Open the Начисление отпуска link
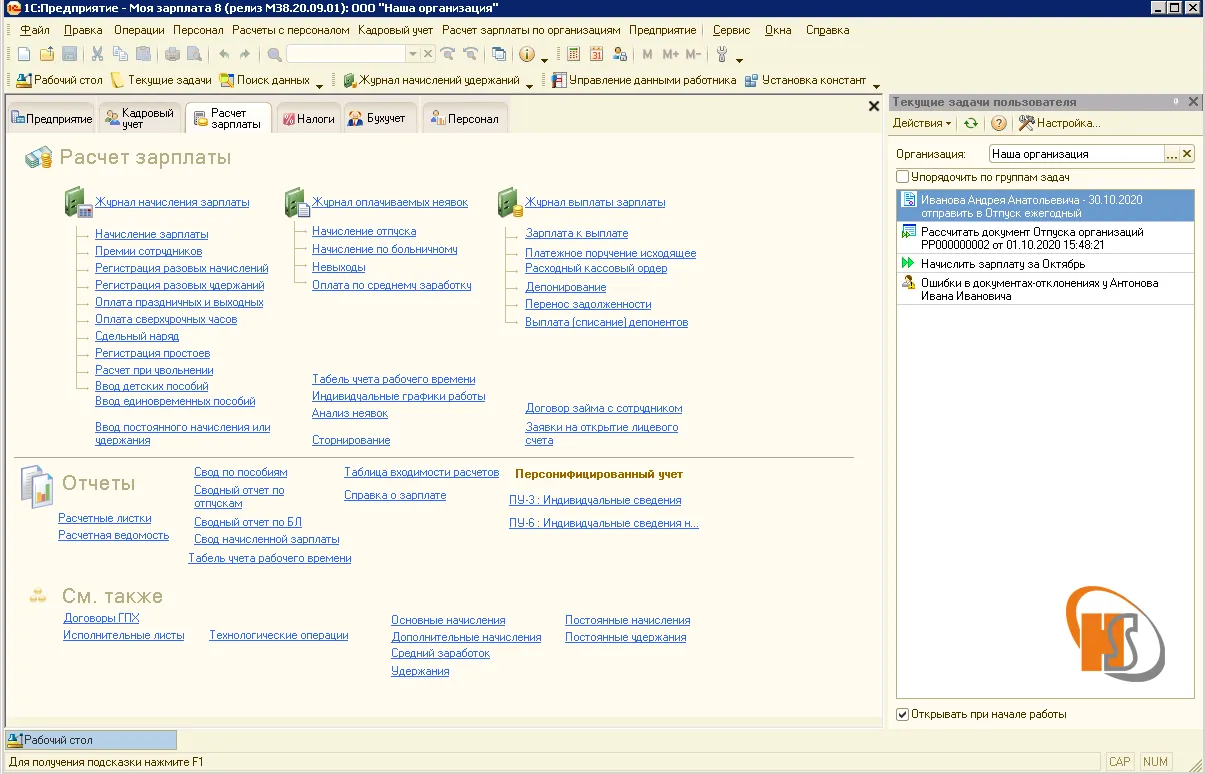 coord(364,231)
